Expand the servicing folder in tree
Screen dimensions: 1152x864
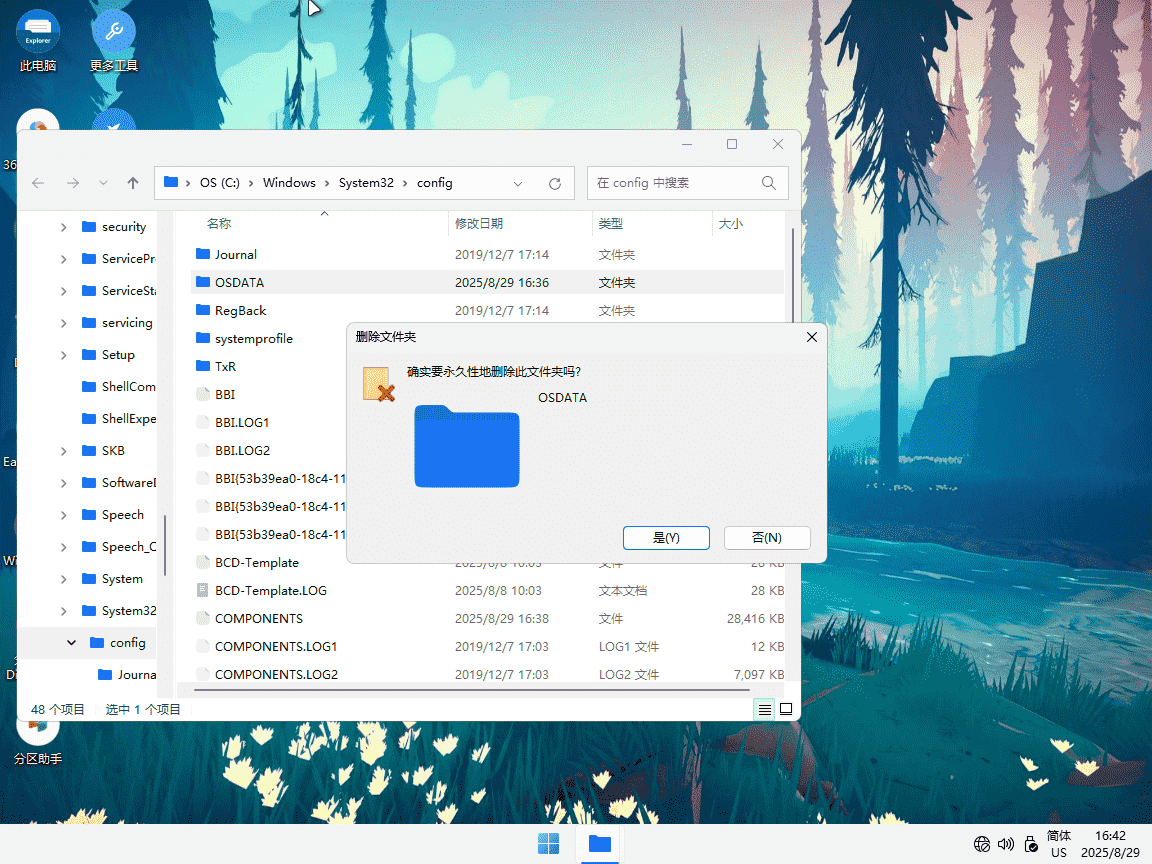[64, 323]
